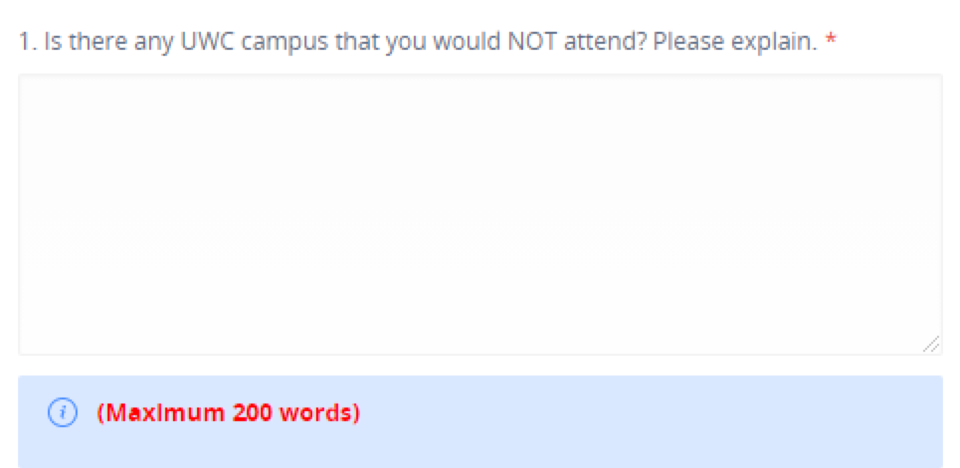Click the word "words)" in the banner
Image resolution: width=960 pixels, height=468 pixels.
(x=320, y=413)
